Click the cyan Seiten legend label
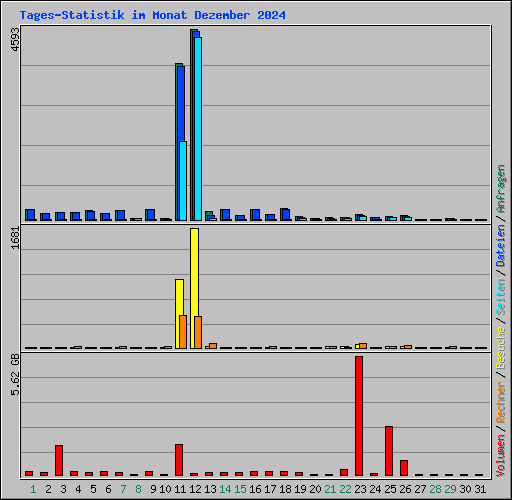This screenshot has height=500, width=512. [501, 297]
